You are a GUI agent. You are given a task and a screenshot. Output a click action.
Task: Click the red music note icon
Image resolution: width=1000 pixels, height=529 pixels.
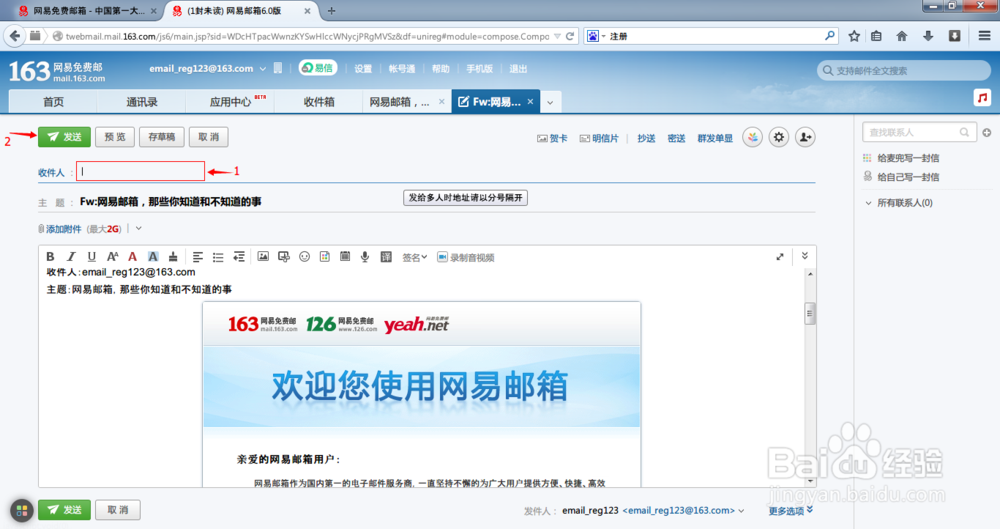point(982,98)
